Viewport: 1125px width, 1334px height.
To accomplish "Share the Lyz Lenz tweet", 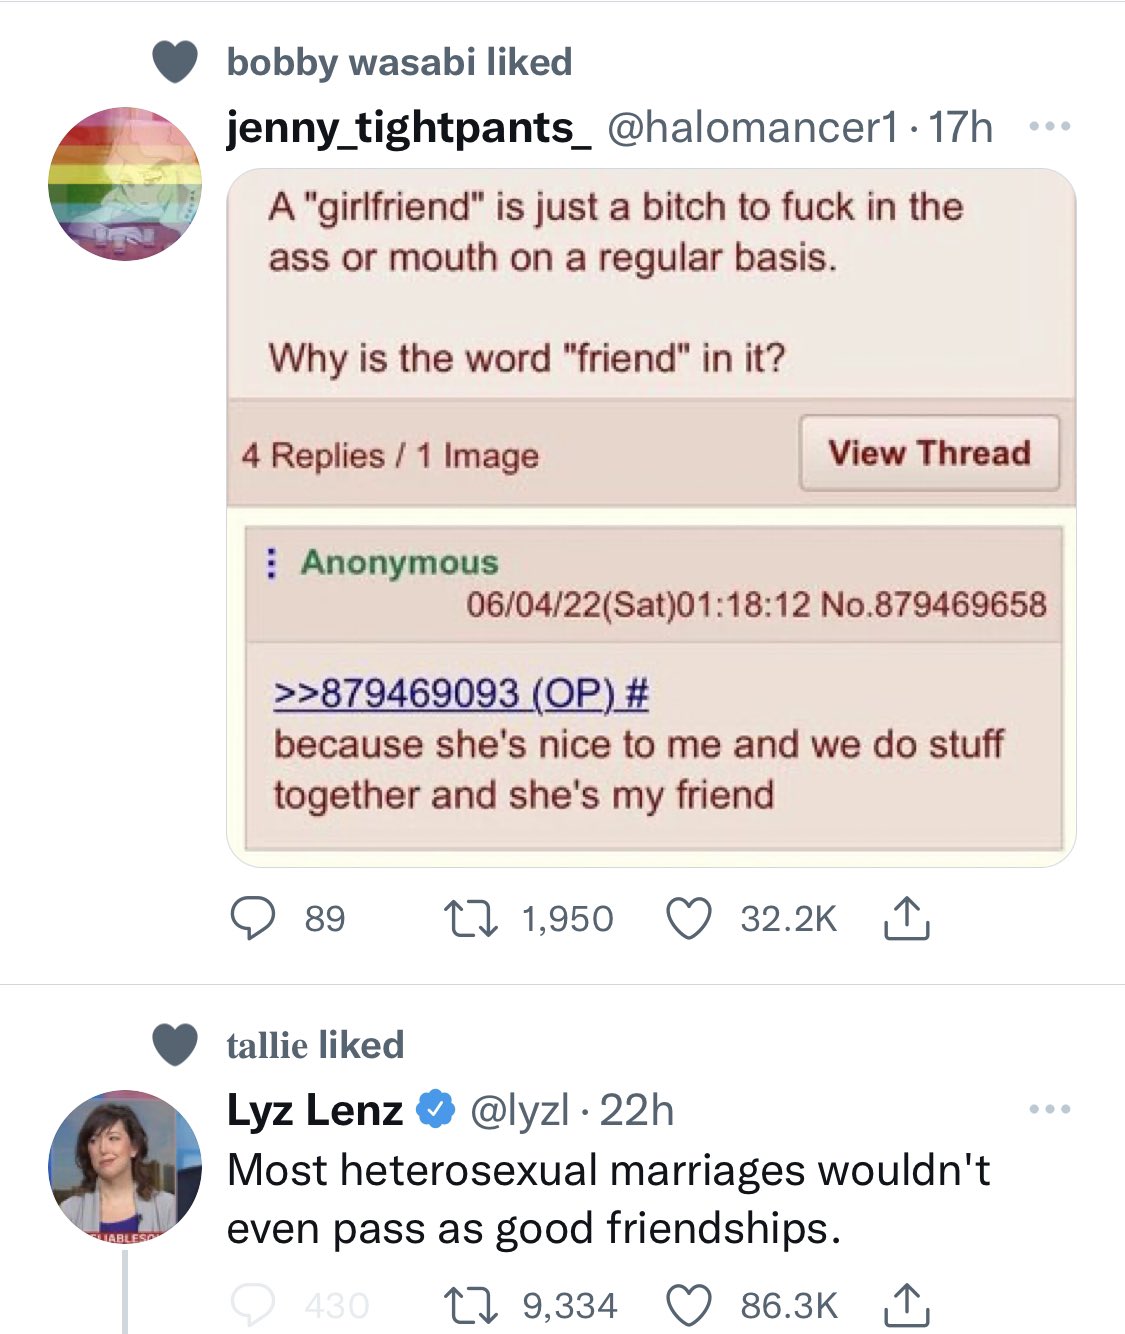I will [x=906, y=1305].
